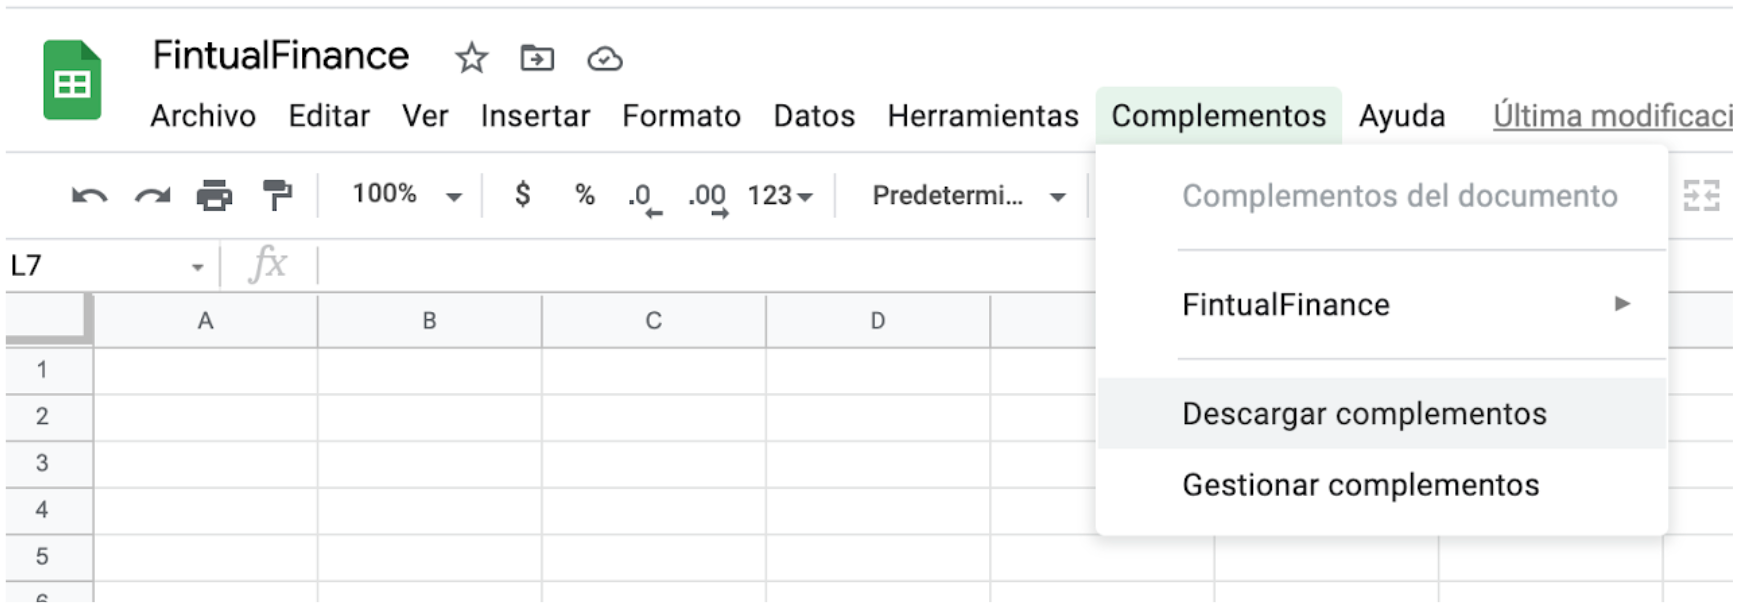Click the redo arrow icon
1742x608 pixels.
(x=152, y=196)
